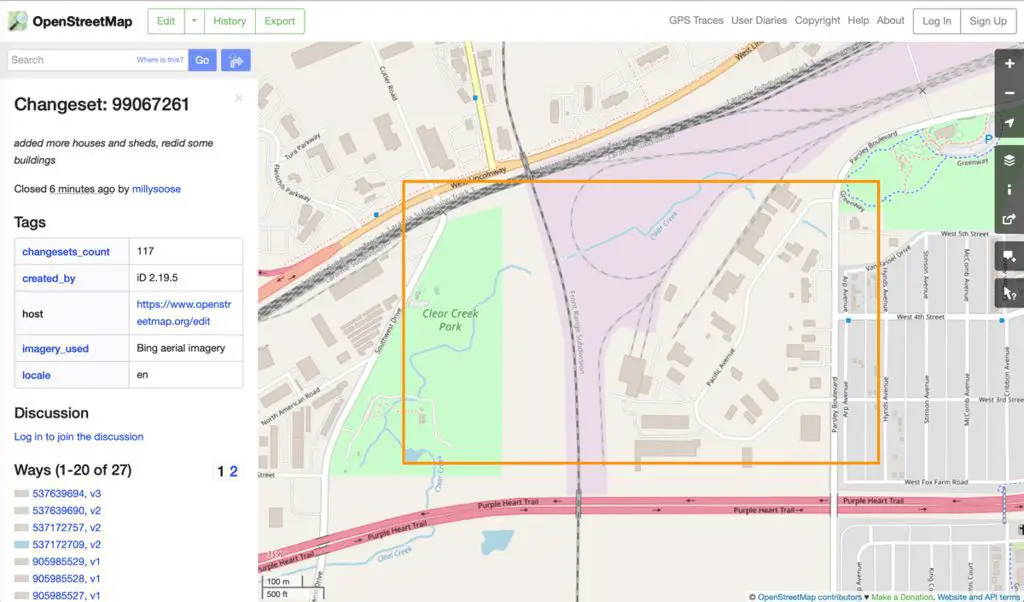Image resolution: width=1024 pixels, height=602 pixels.
Task: Click 'Log in to join the discussion'
Action: click(79, 437)
